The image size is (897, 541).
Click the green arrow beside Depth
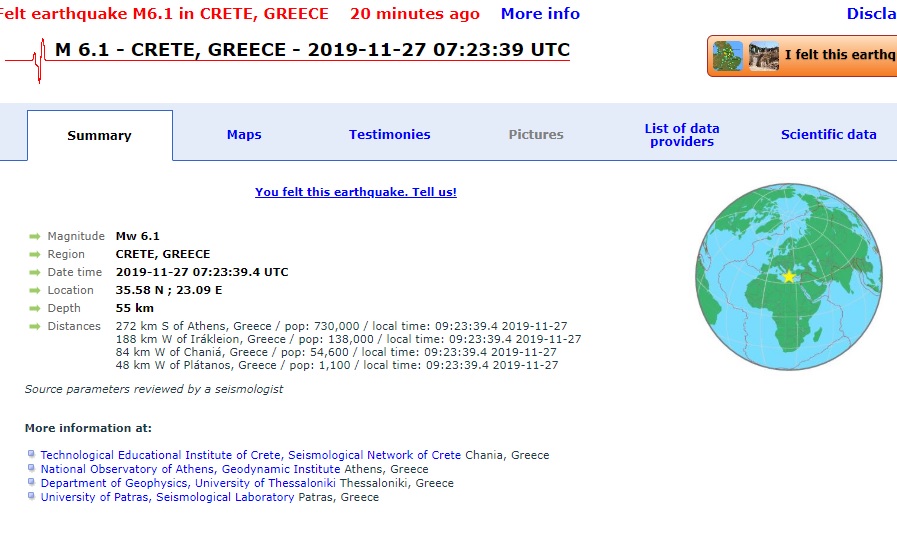point(35,309)
